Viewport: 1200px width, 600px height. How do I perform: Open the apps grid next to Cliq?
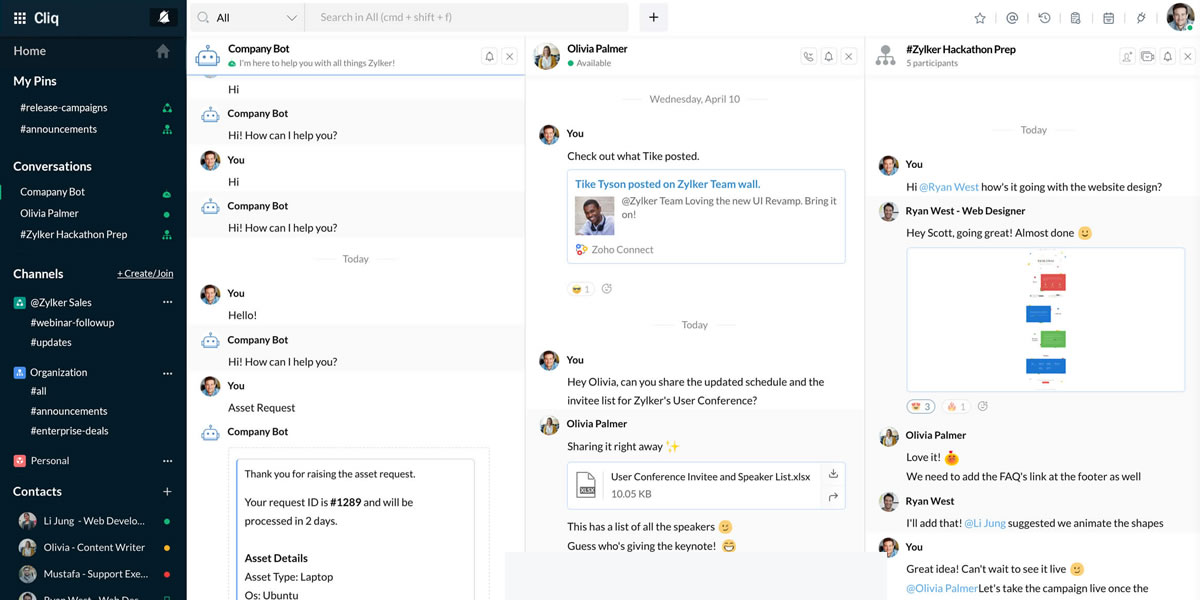point(20,18)
